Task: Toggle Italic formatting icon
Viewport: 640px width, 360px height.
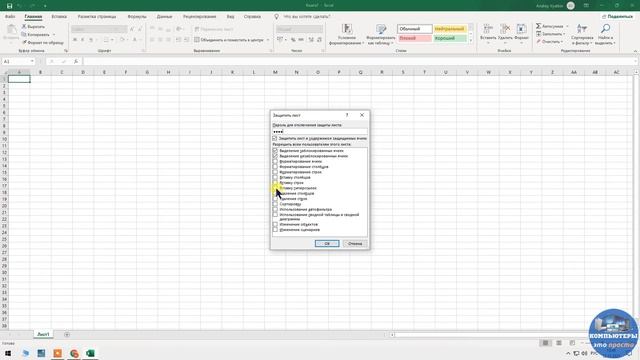Action: pos(82,40)
